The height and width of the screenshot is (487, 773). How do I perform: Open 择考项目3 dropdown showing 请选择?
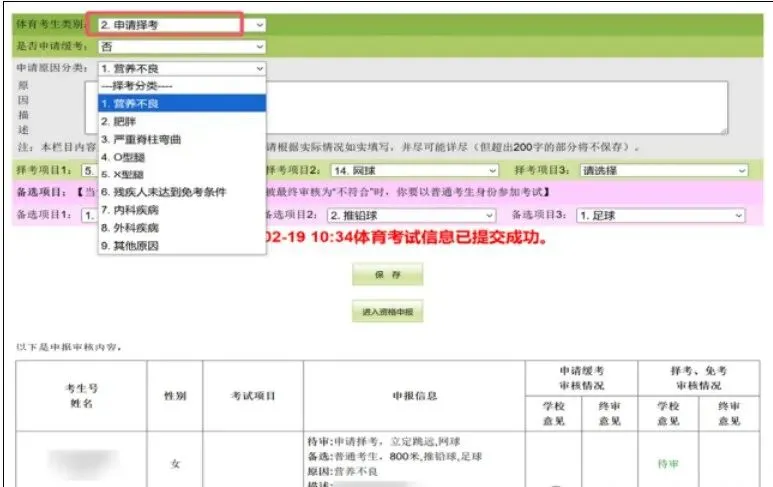click(x=664, y=171)
